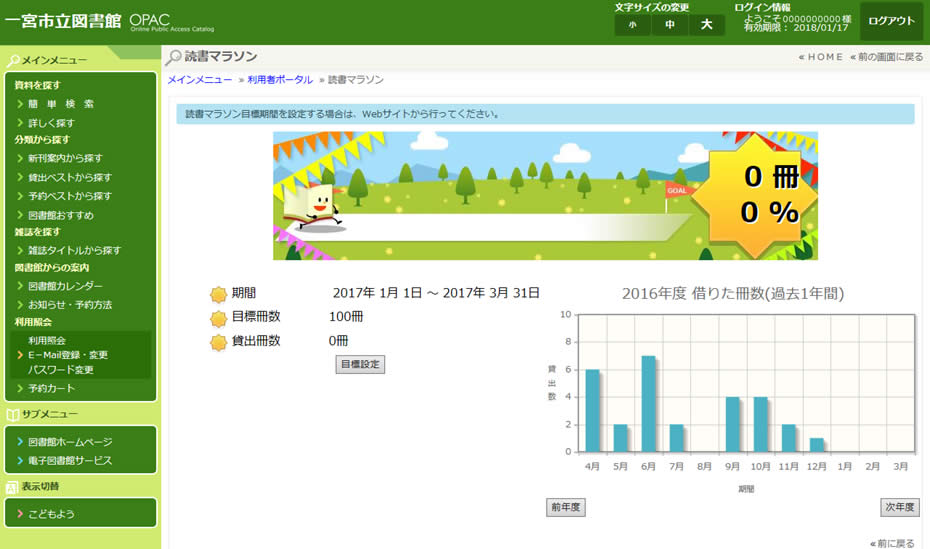Click the メインメニュー breadcrumb link
This screenshot has height=549, width=930.
200,79
